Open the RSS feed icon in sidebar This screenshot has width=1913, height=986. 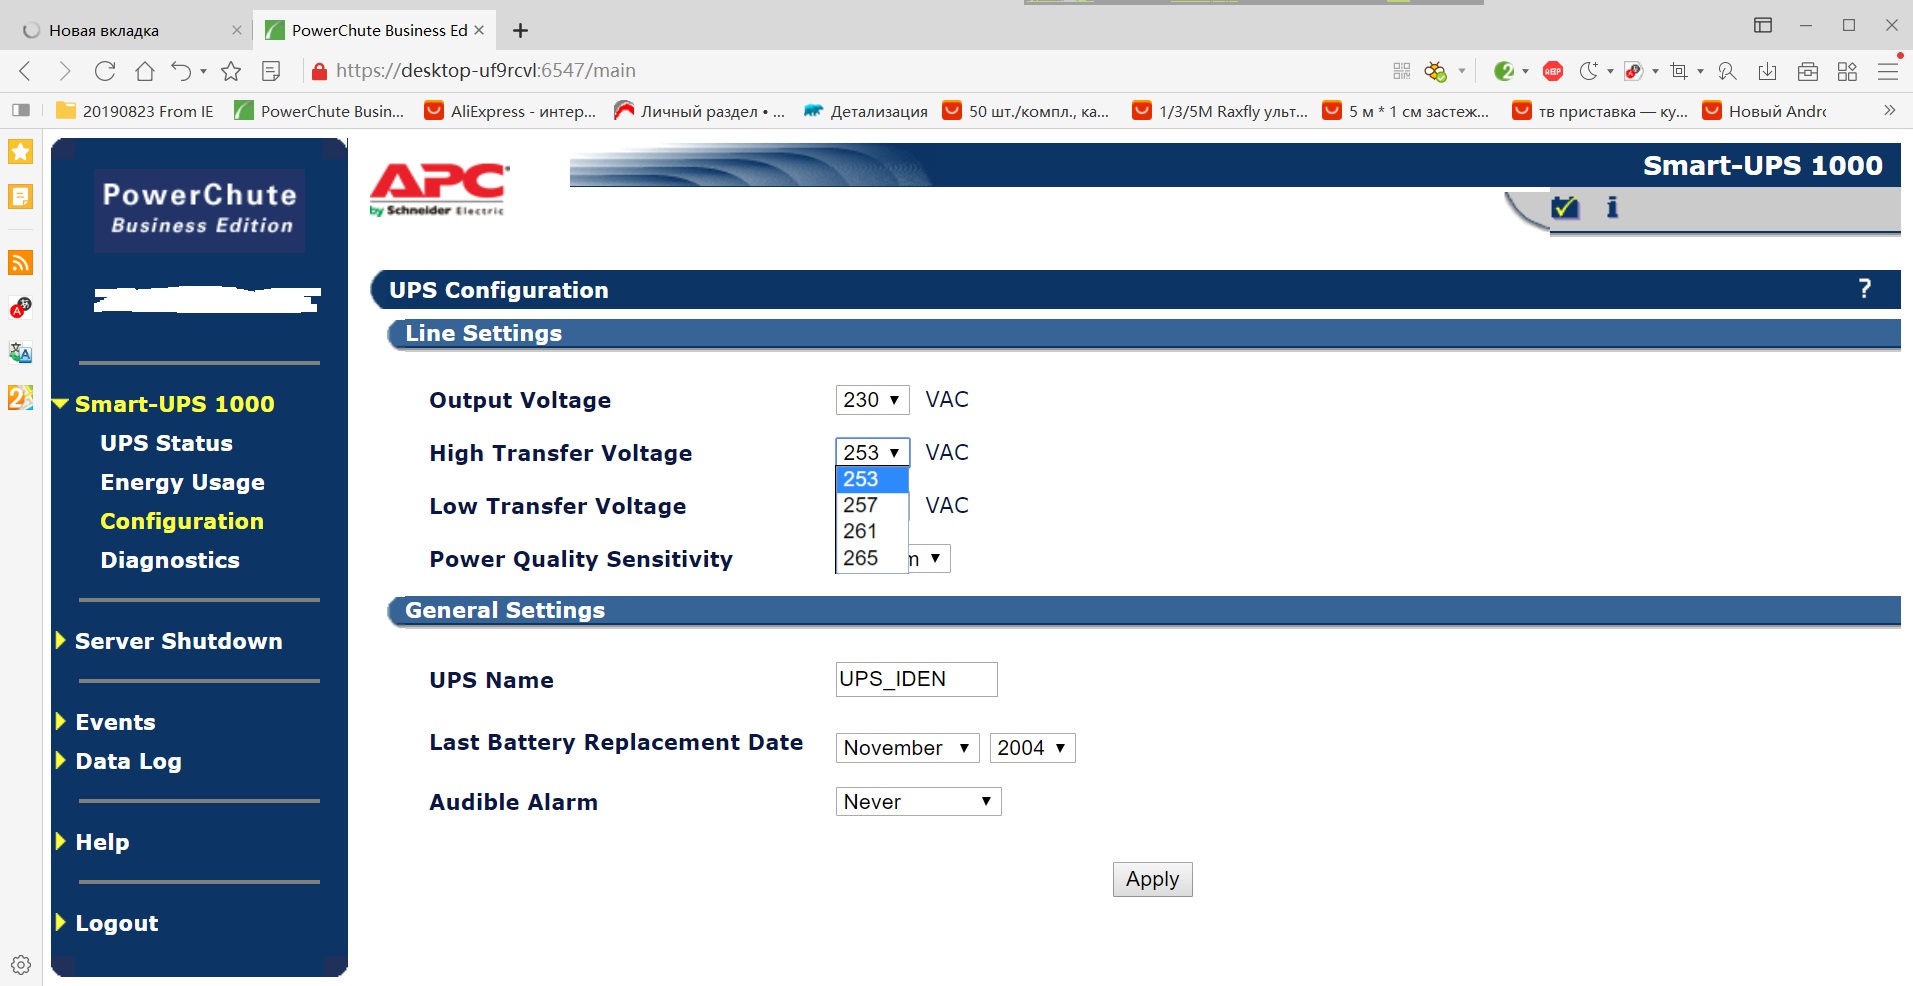point(21,263)
